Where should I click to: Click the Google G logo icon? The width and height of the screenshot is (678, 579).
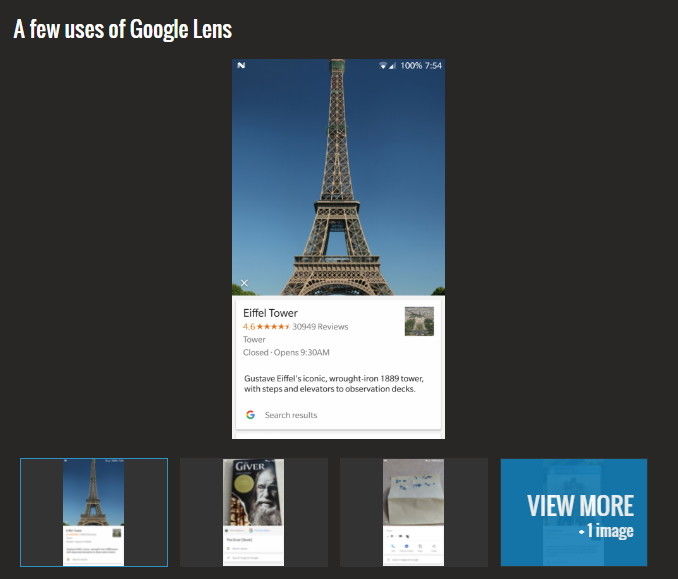tap(250, 415)
